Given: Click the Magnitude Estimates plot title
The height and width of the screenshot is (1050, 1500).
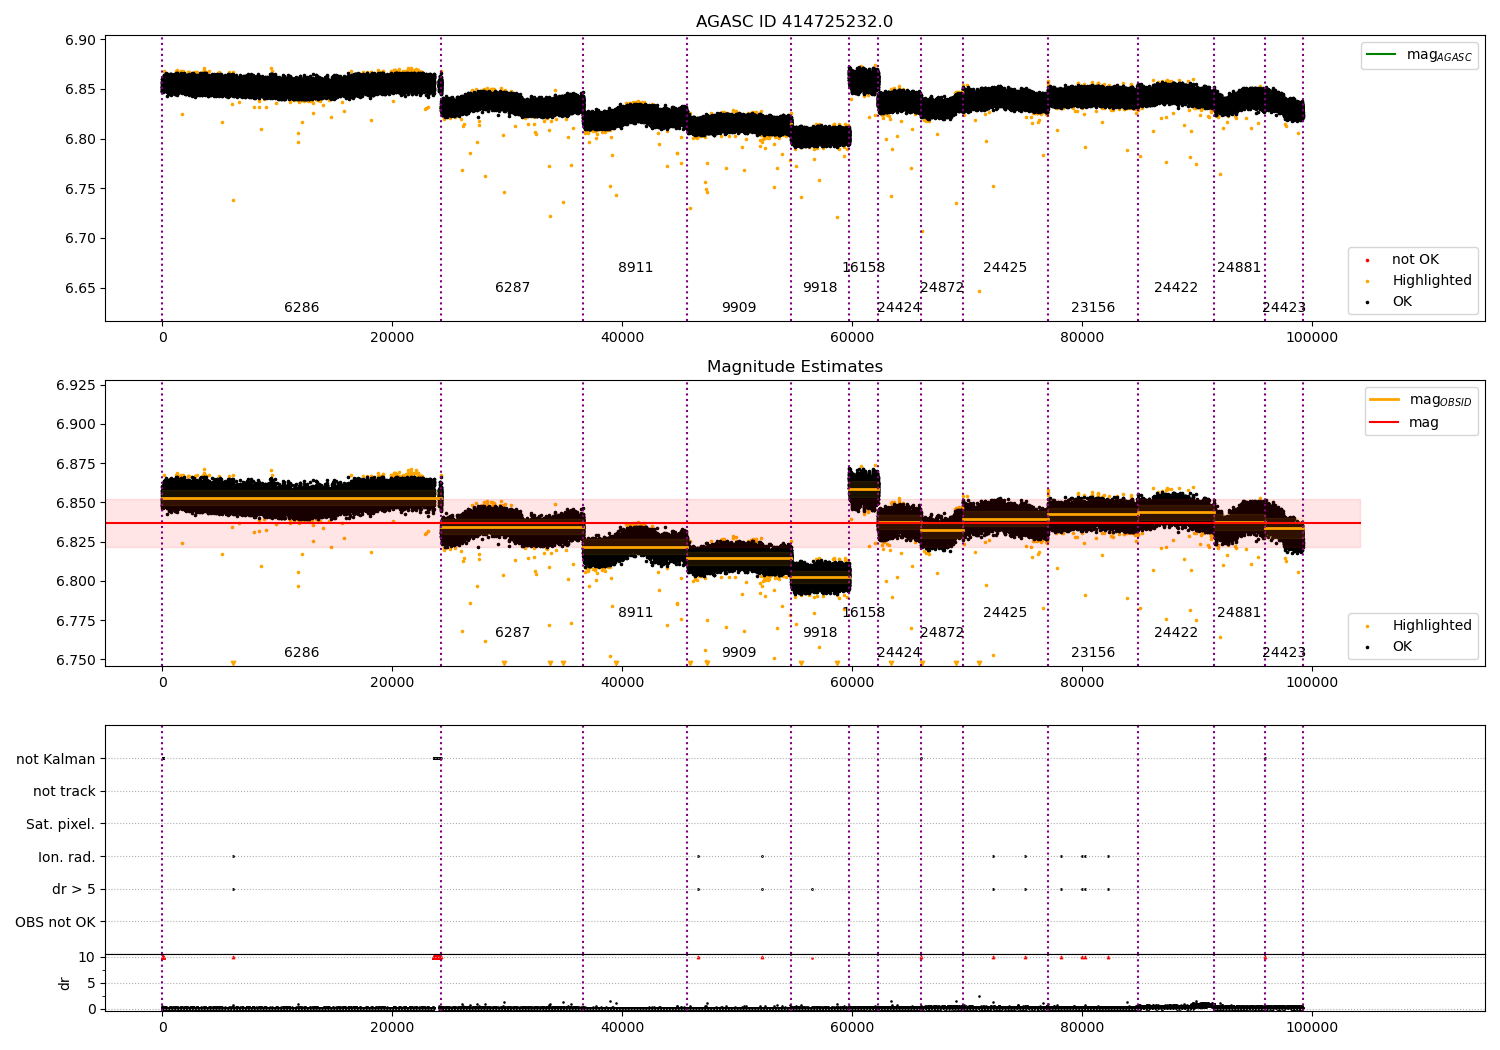Looking at the screenshot, I should click(x=794, y=367).
